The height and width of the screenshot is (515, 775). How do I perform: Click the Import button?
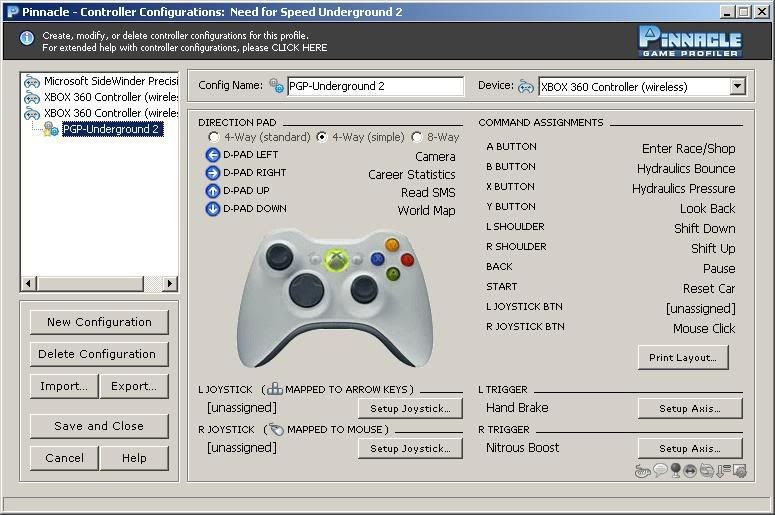coord(64,386)
